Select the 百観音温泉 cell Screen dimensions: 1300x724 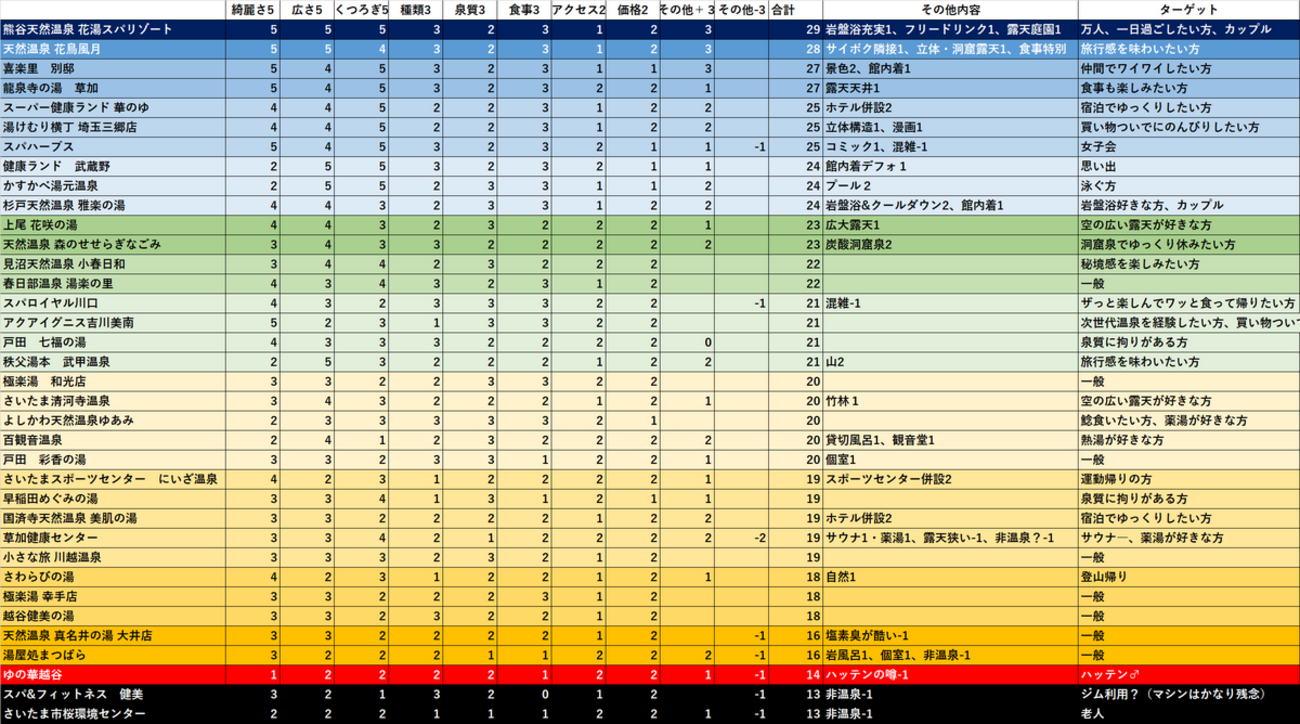tap(114, 440)
